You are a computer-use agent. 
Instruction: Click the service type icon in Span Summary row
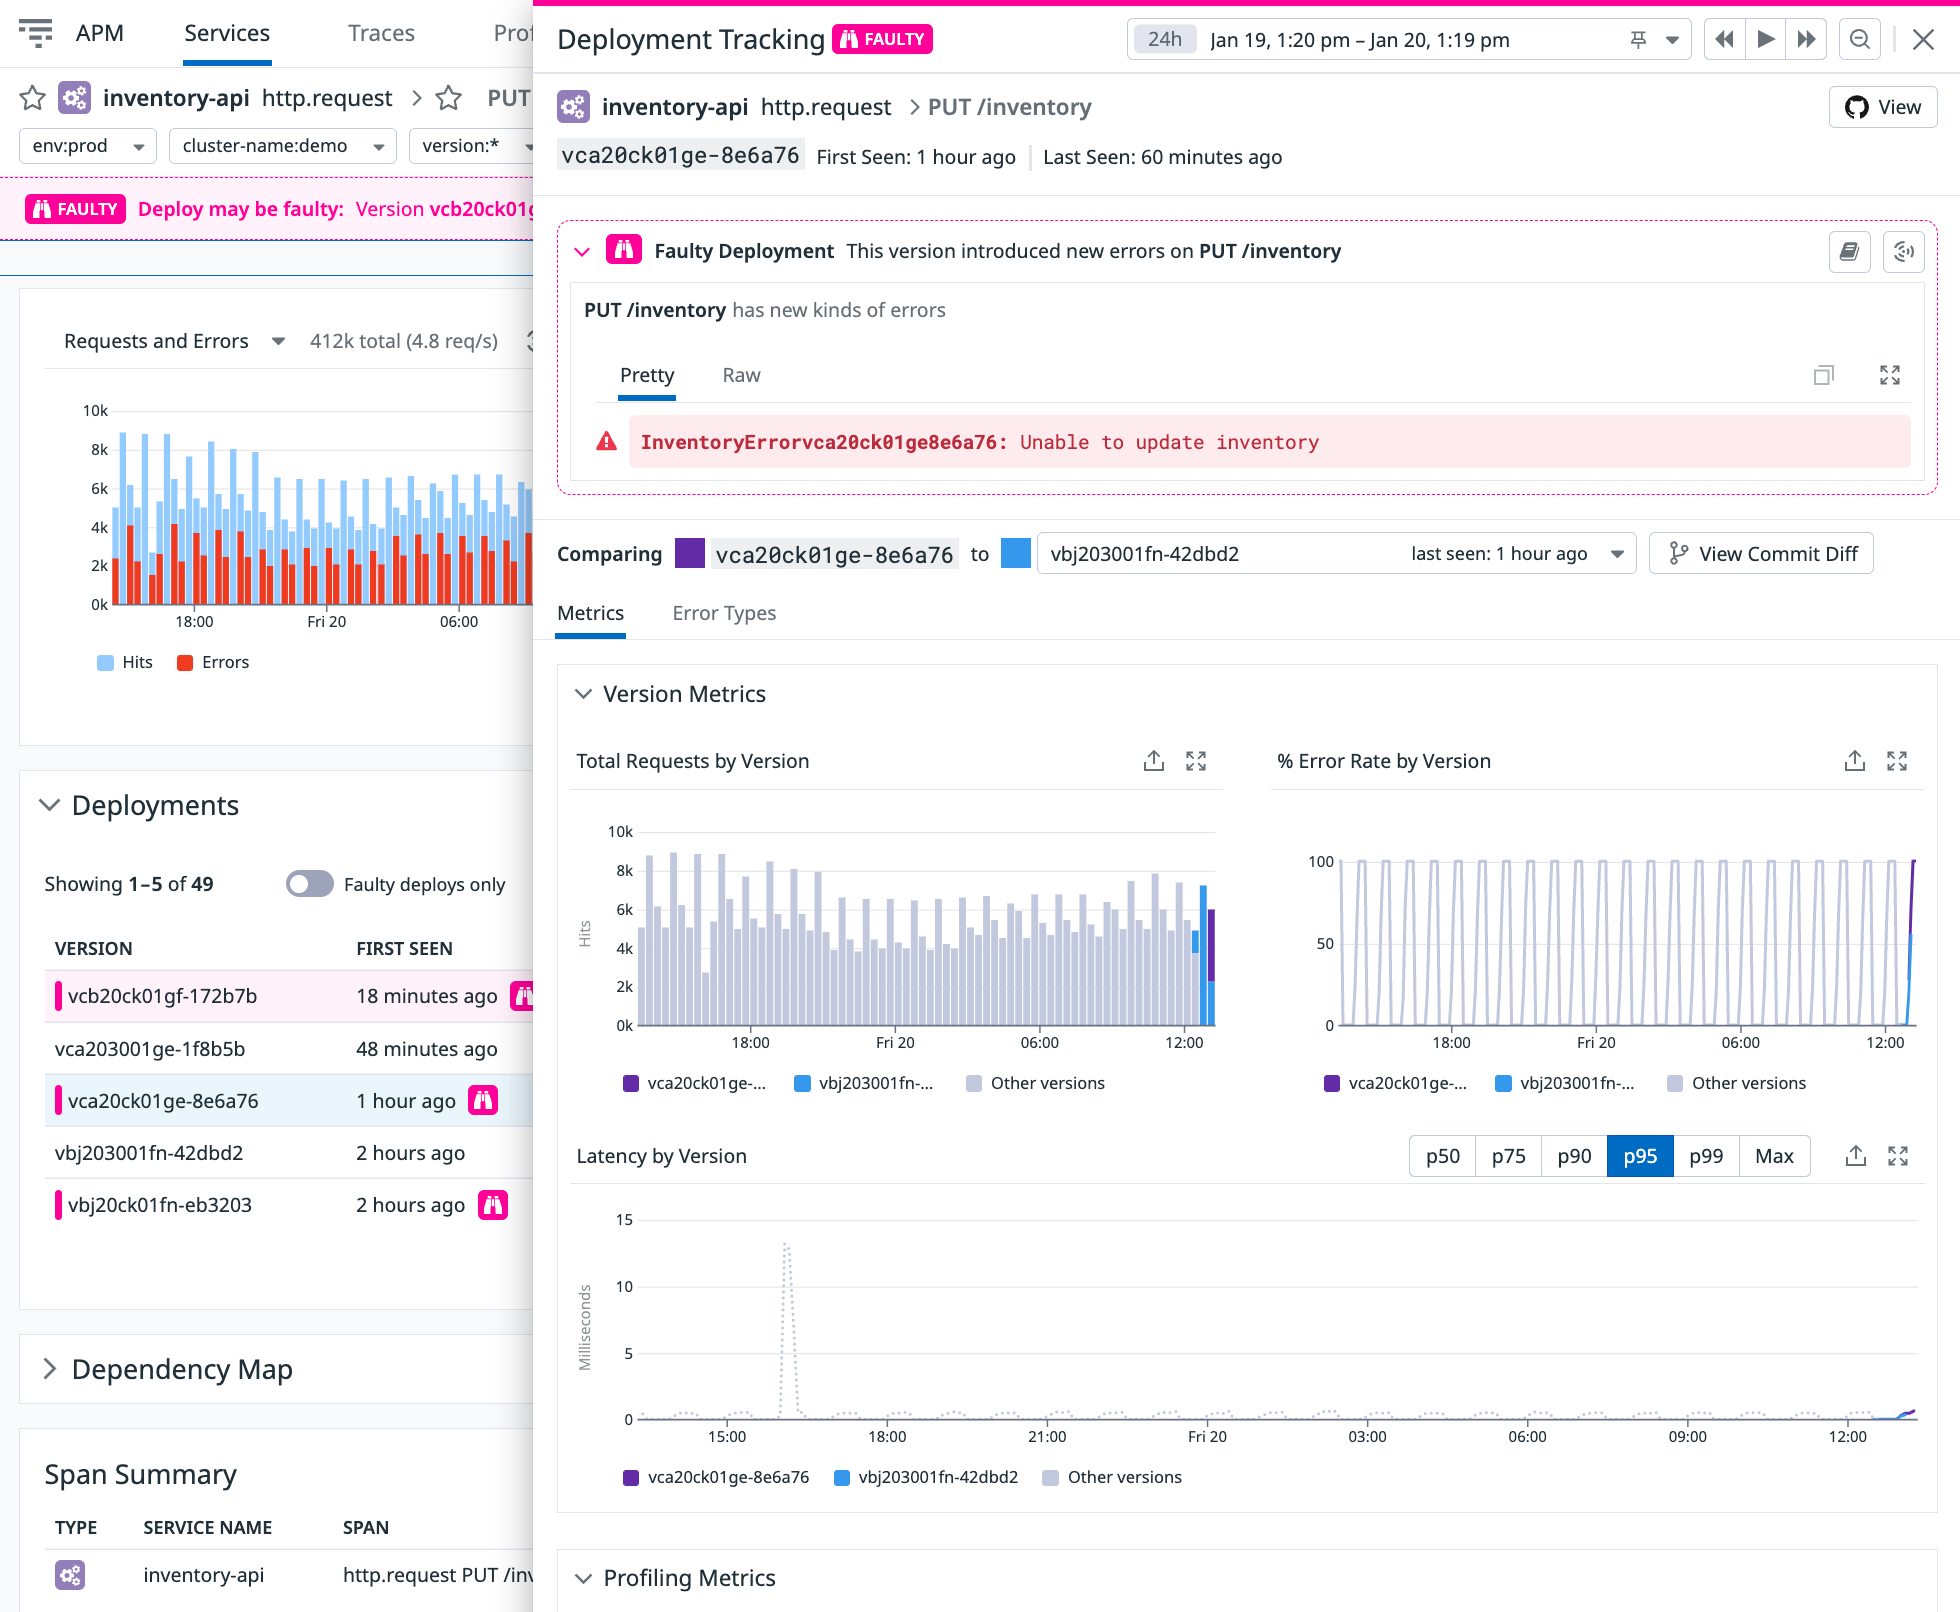(x=70, y=1575)
